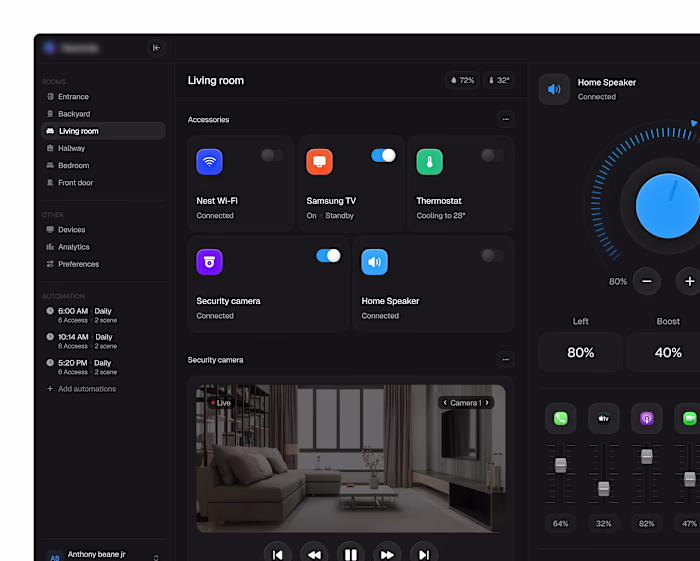Image resolution: width=700 pixels, height=561 pixels.
Task: Click the green Phone app icon
Action: tap(561, 418)
